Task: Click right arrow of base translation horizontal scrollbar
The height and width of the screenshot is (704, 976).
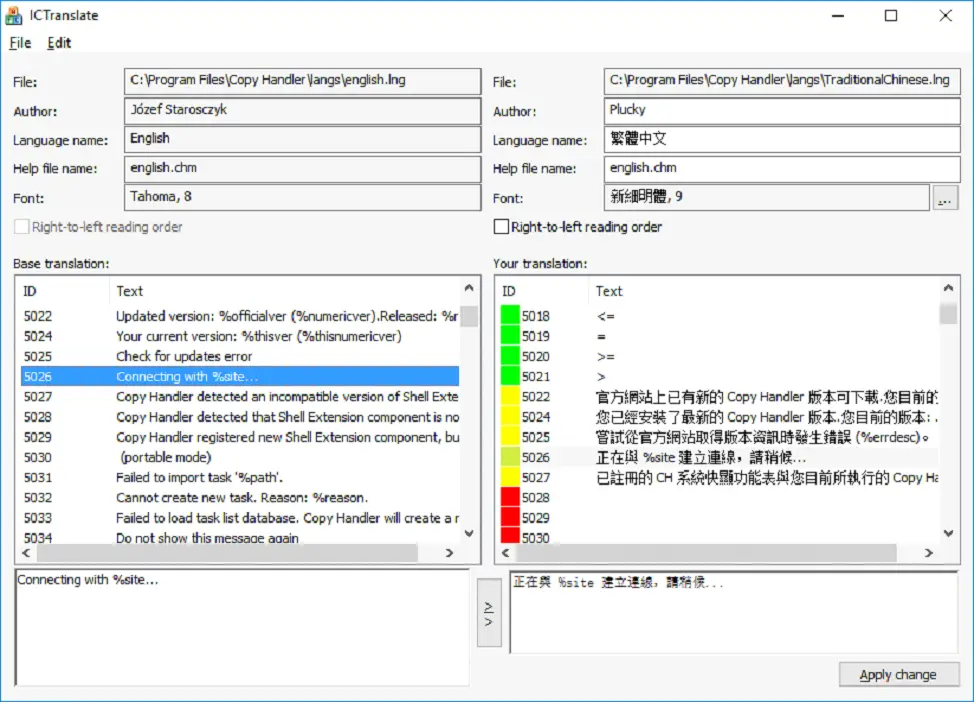Action: click(449, 553)
